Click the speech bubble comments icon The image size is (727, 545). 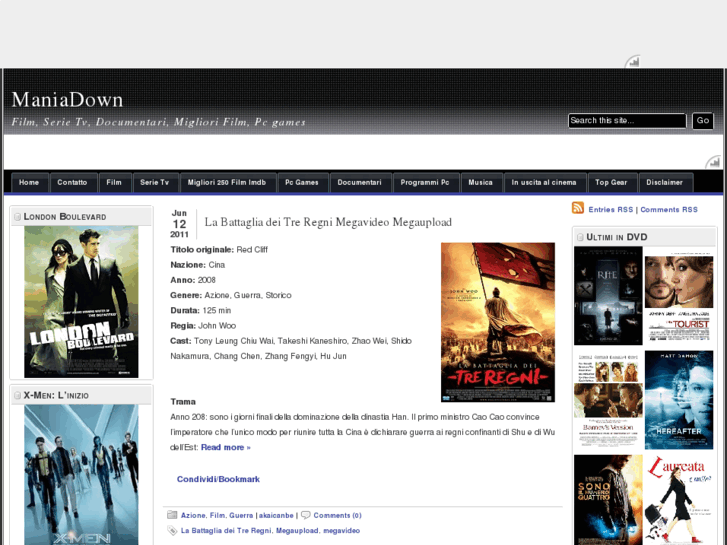click(306, 515)
